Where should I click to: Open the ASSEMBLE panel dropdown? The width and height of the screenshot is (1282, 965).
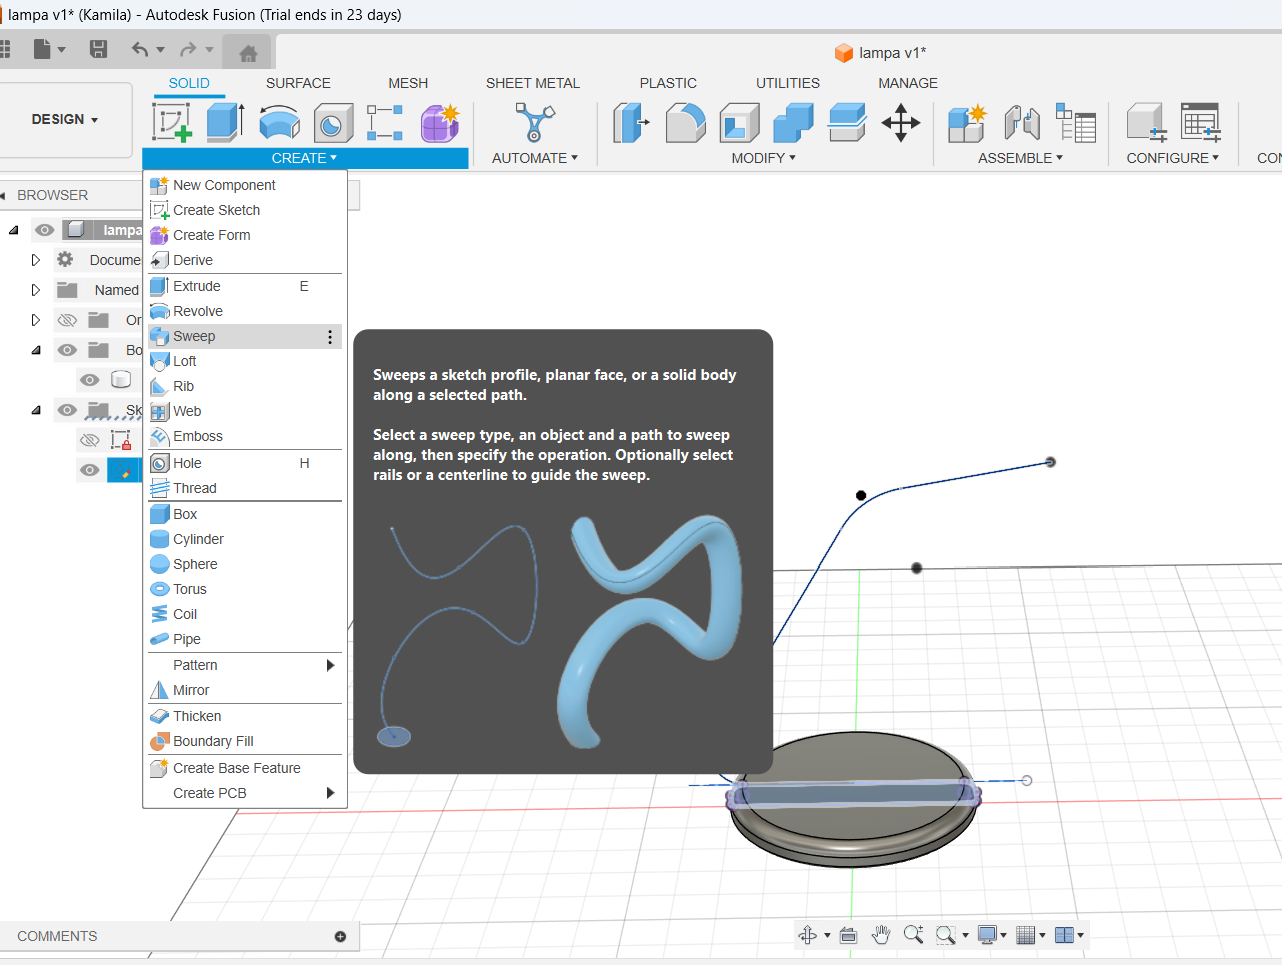pyautogui.click(x=1020, y=158)
